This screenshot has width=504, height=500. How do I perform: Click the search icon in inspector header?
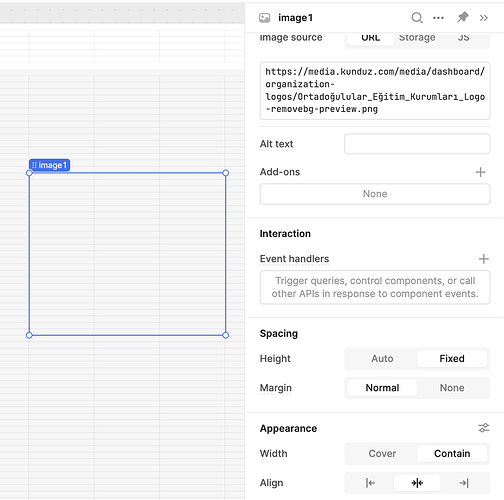tap(417, 18)
